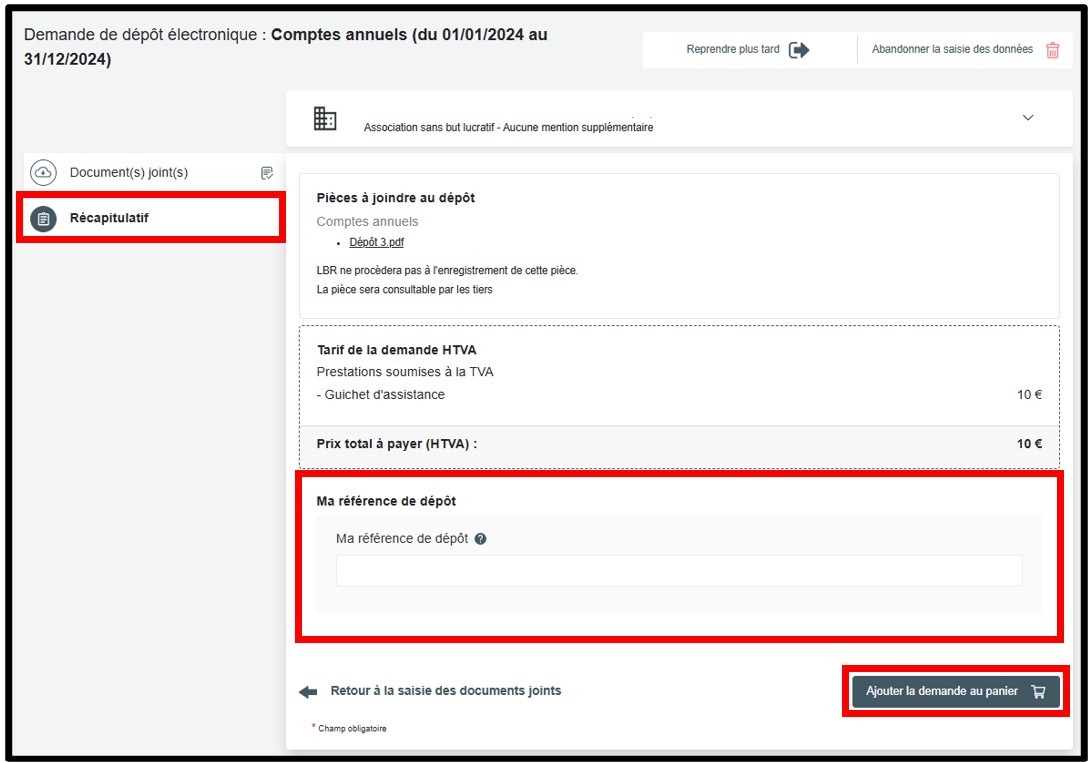Viewport: 1090px width, 763px height.
Task: Expand the association details chevron
Action: 1028,118
